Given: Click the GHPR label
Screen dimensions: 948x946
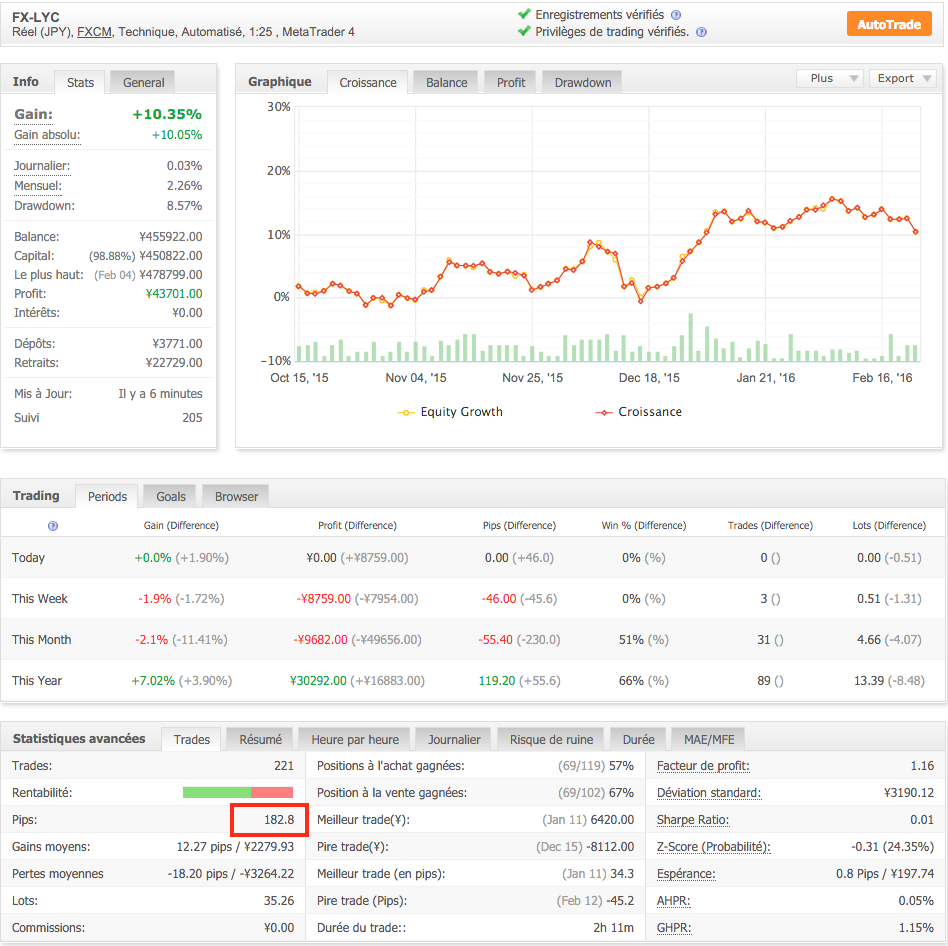Looking at the screenshot, I should (x=674, y=927).
